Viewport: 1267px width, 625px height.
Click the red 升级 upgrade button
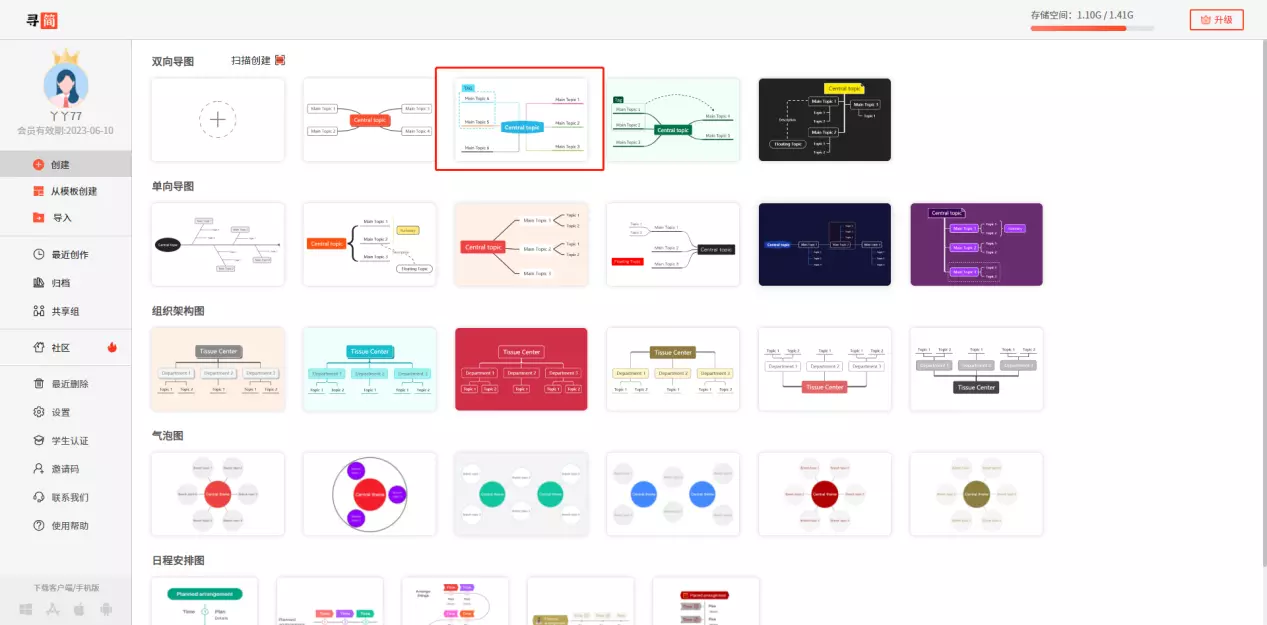tap(1216, 20)
